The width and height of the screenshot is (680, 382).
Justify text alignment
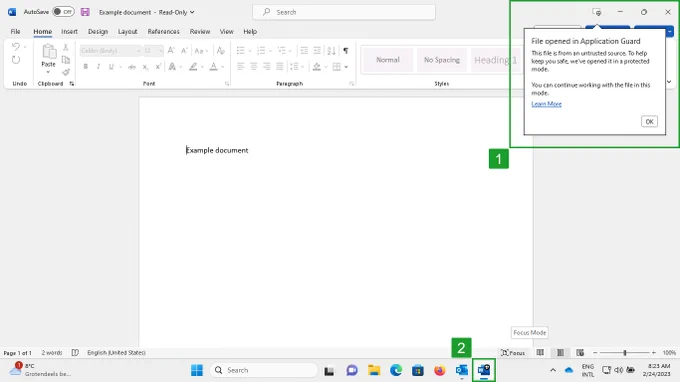pyautogui.click(x=280, y=67)
